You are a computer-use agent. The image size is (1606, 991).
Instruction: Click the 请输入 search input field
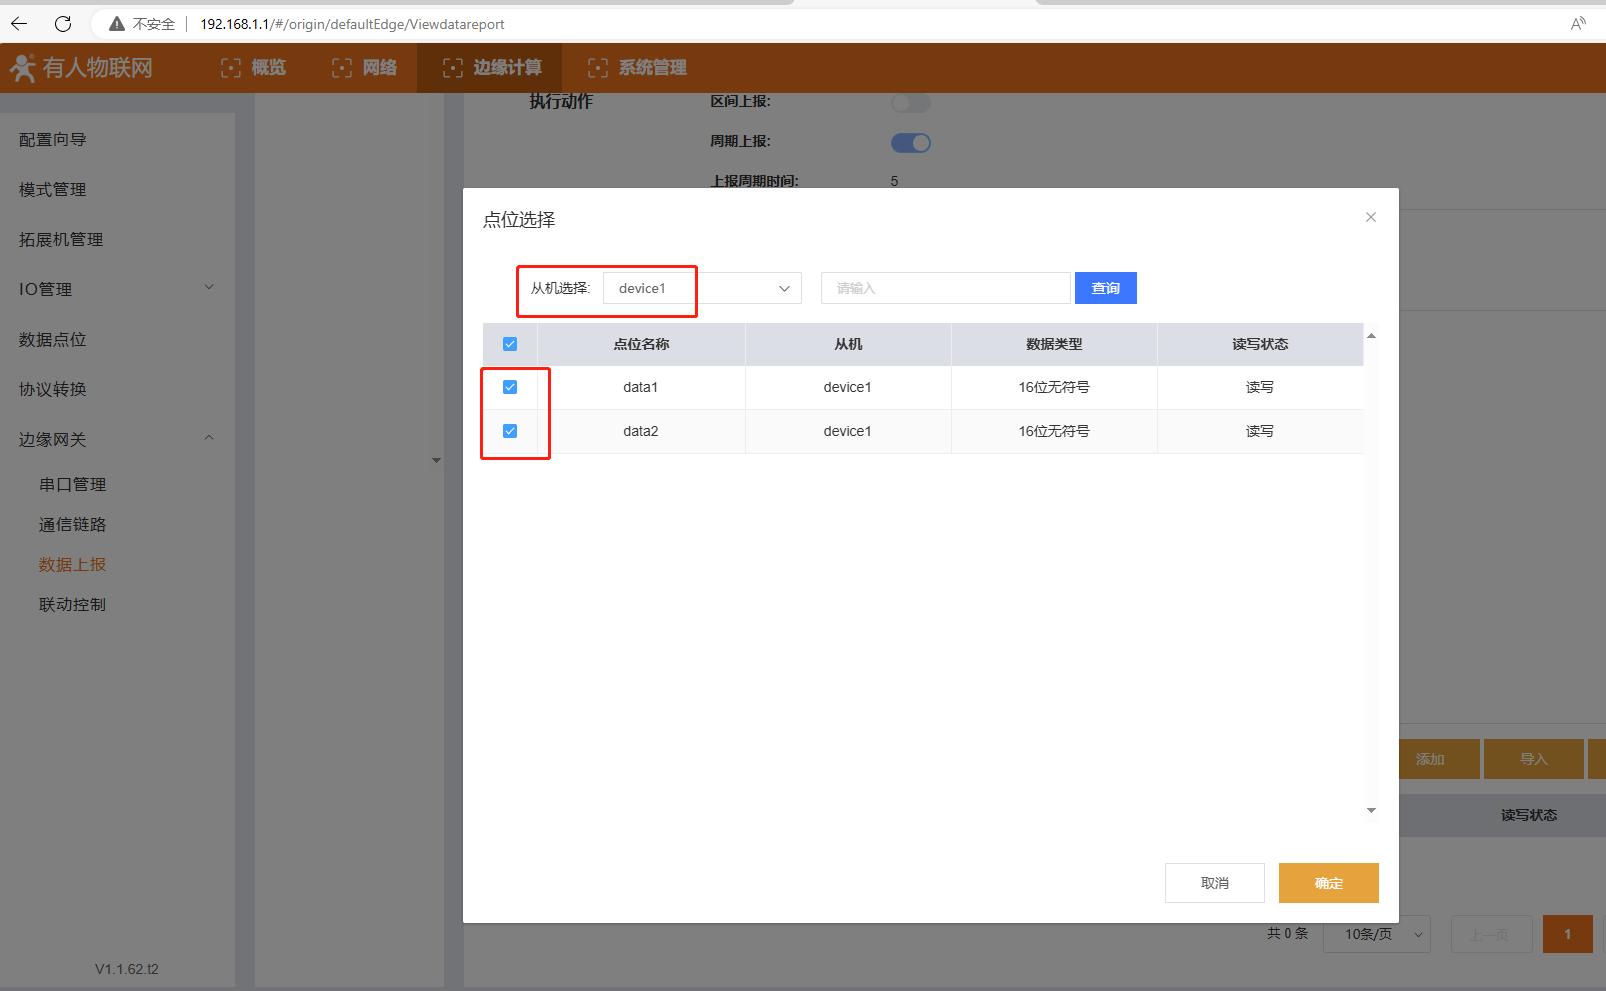(x=945, y=288)
